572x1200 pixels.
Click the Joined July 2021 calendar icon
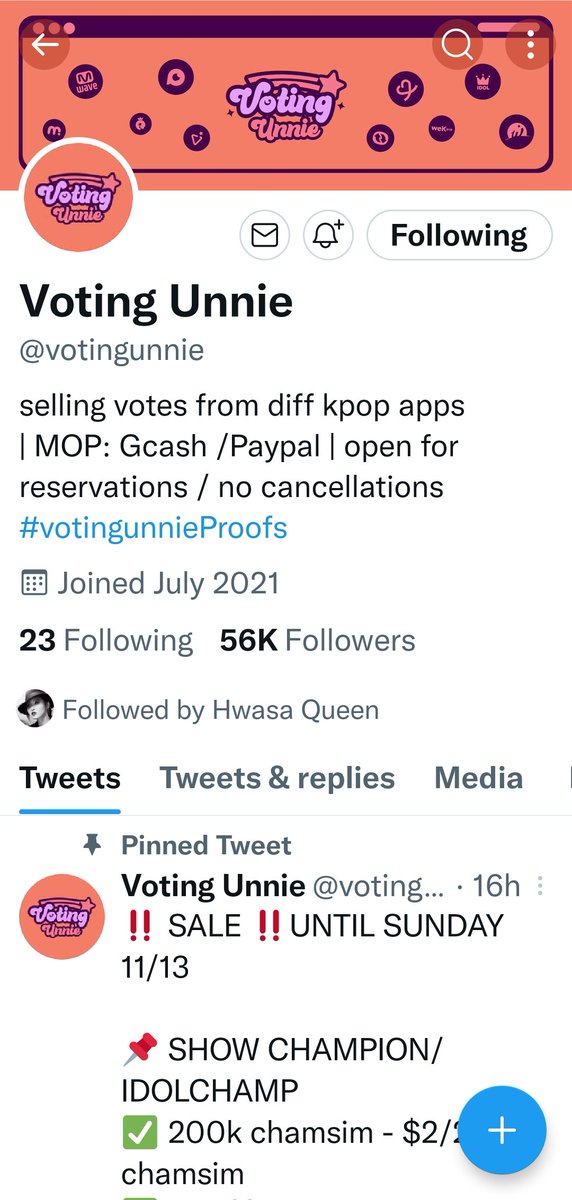pyautogui.click(x=34, y=583)
